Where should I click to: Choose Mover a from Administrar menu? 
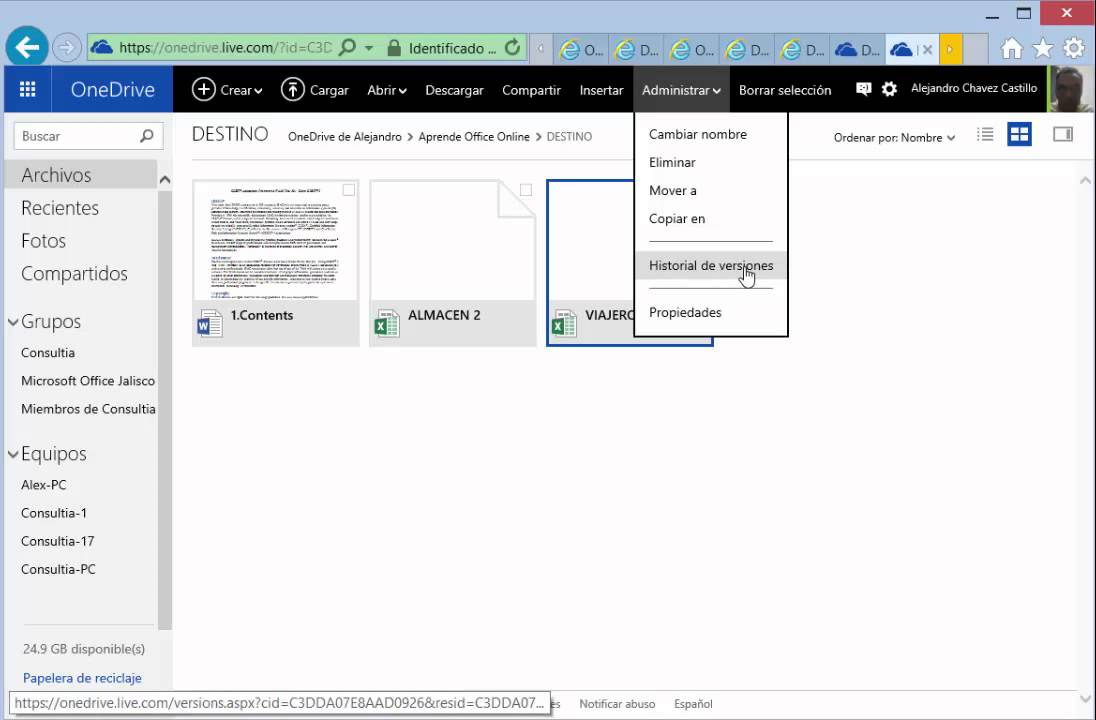coord(673,190)
